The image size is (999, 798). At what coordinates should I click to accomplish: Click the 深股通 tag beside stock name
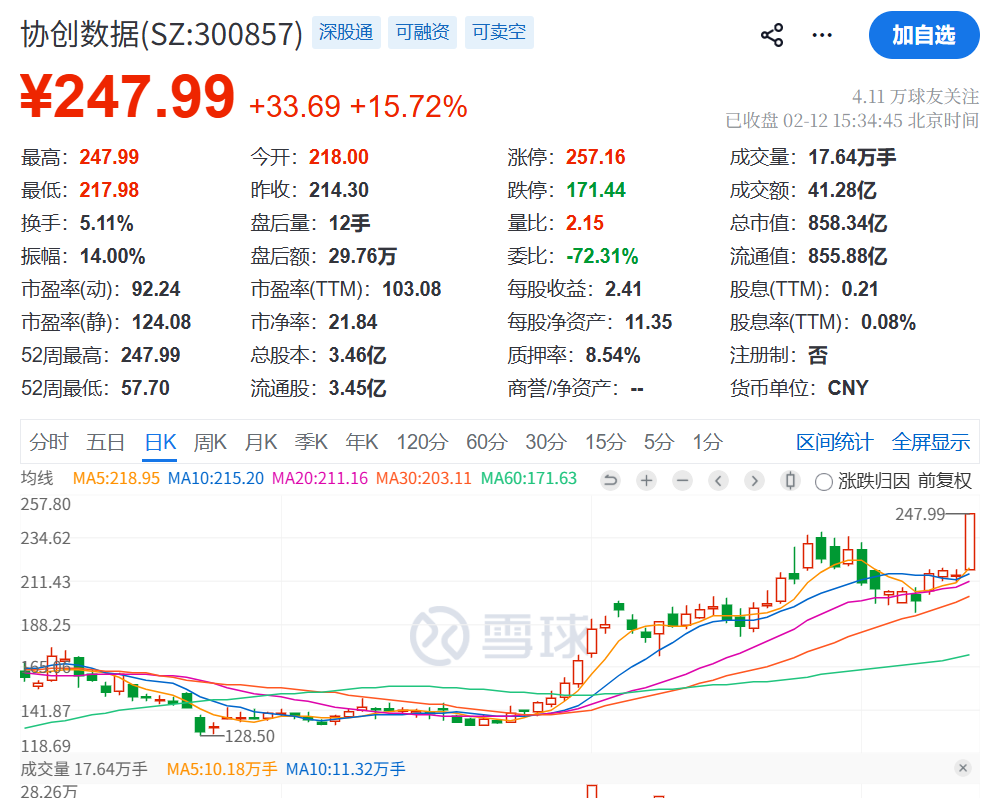point(345,32)
